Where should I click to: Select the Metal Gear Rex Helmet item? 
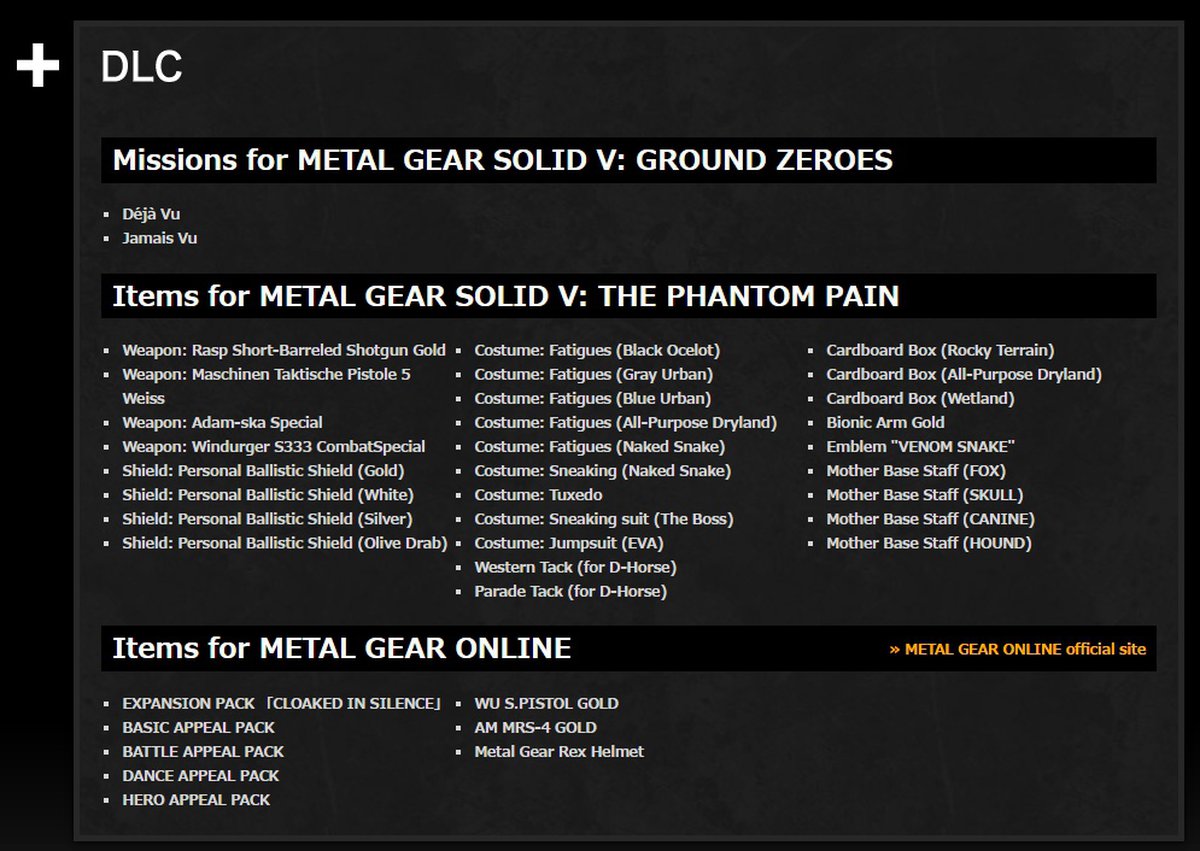(559, 751)
